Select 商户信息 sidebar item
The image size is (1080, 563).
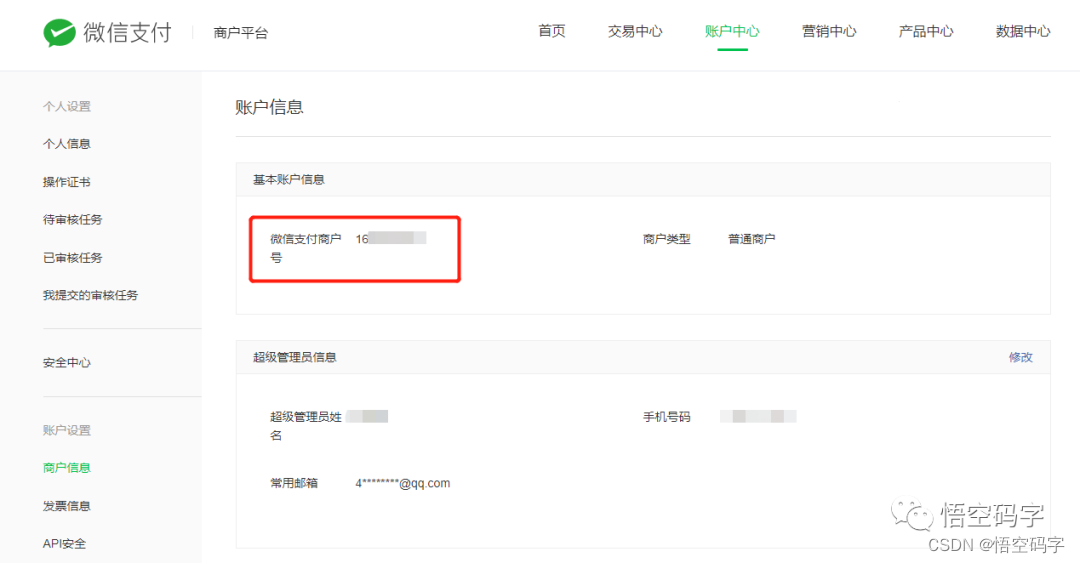tap(67, 468)
